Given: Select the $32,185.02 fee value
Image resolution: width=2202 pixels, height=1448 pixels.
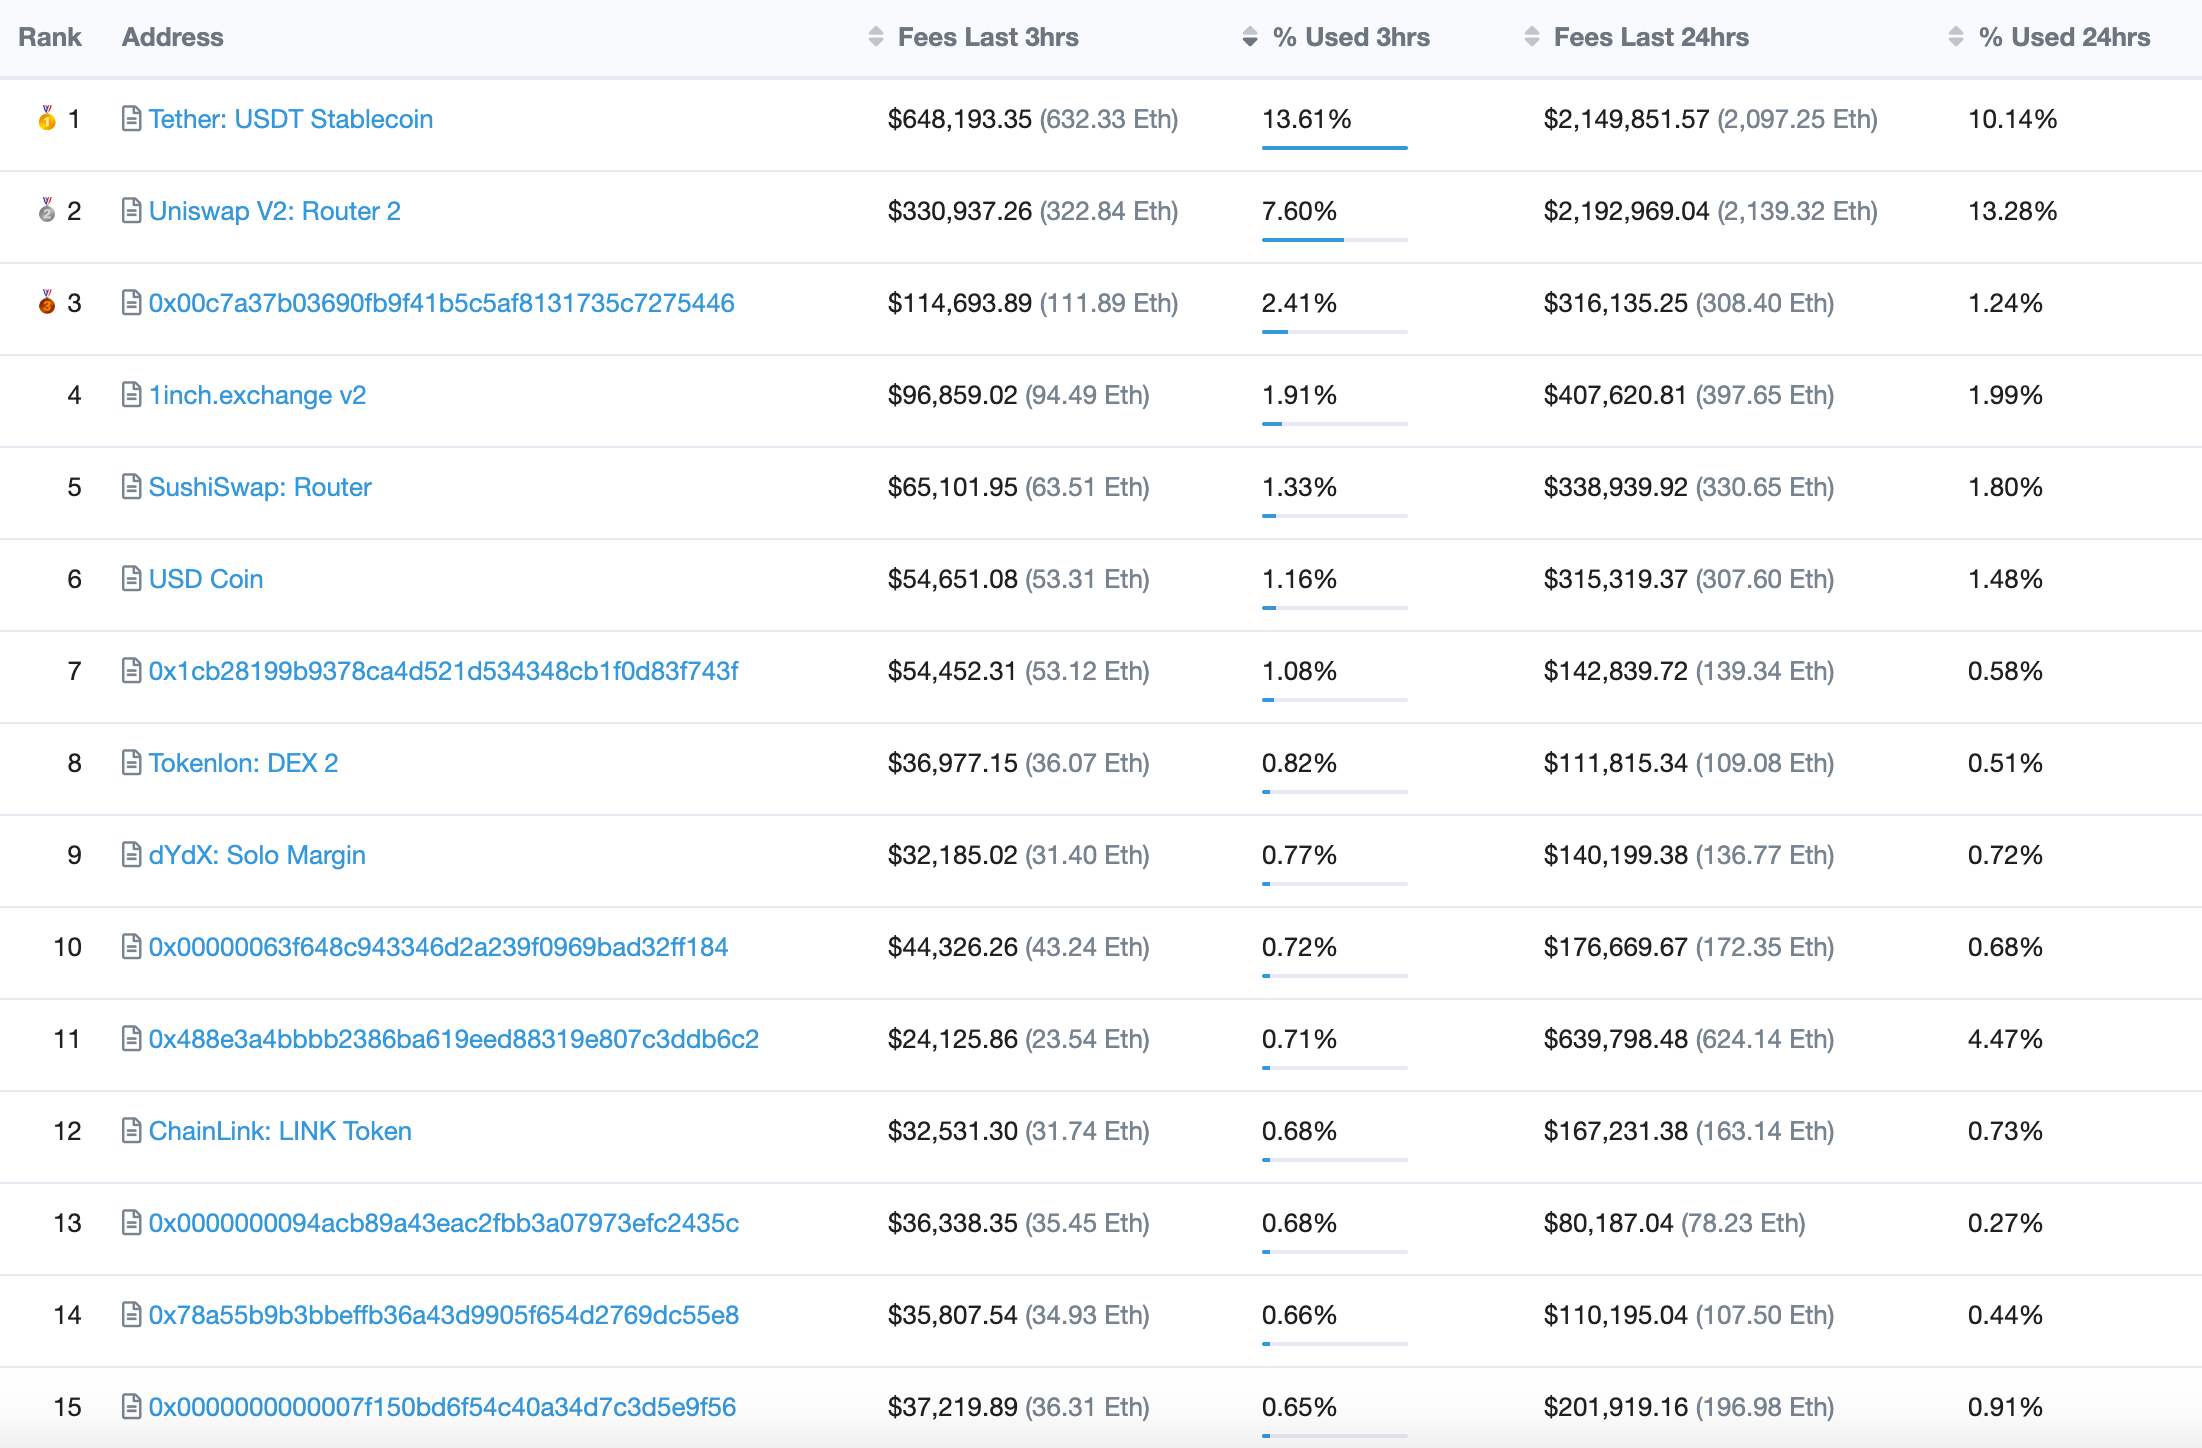Looking at the screenshot, I should [x=953, y=855].
